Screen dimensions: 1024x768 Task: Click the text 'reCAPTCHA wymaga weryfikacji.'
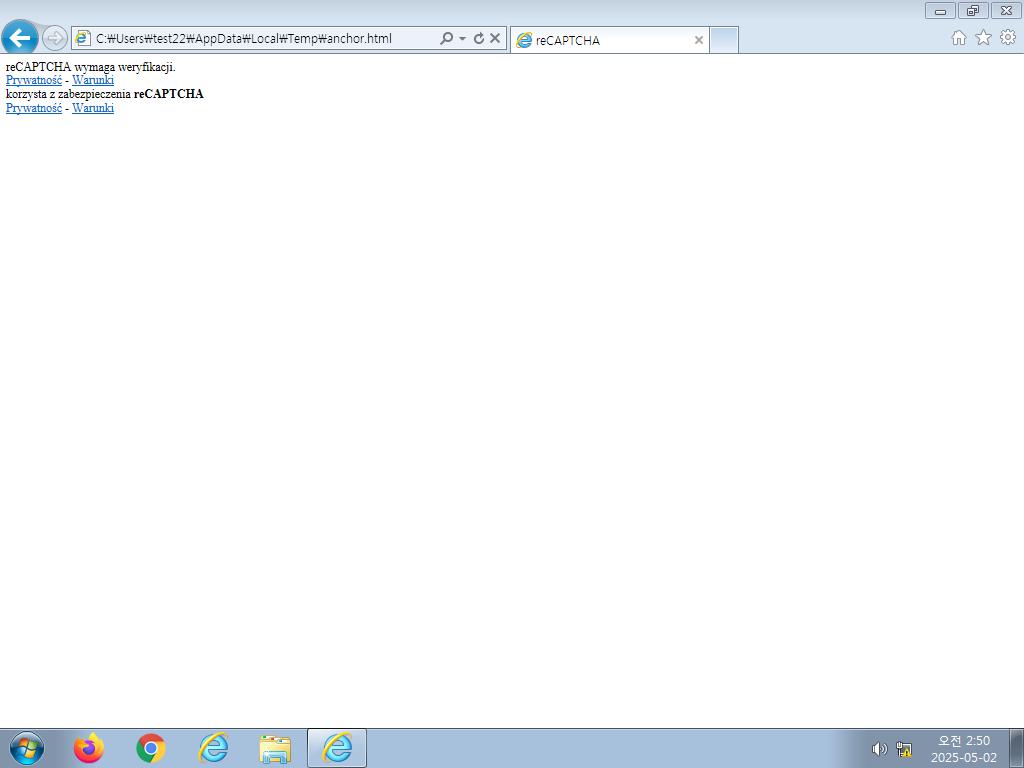coord(91,67)
